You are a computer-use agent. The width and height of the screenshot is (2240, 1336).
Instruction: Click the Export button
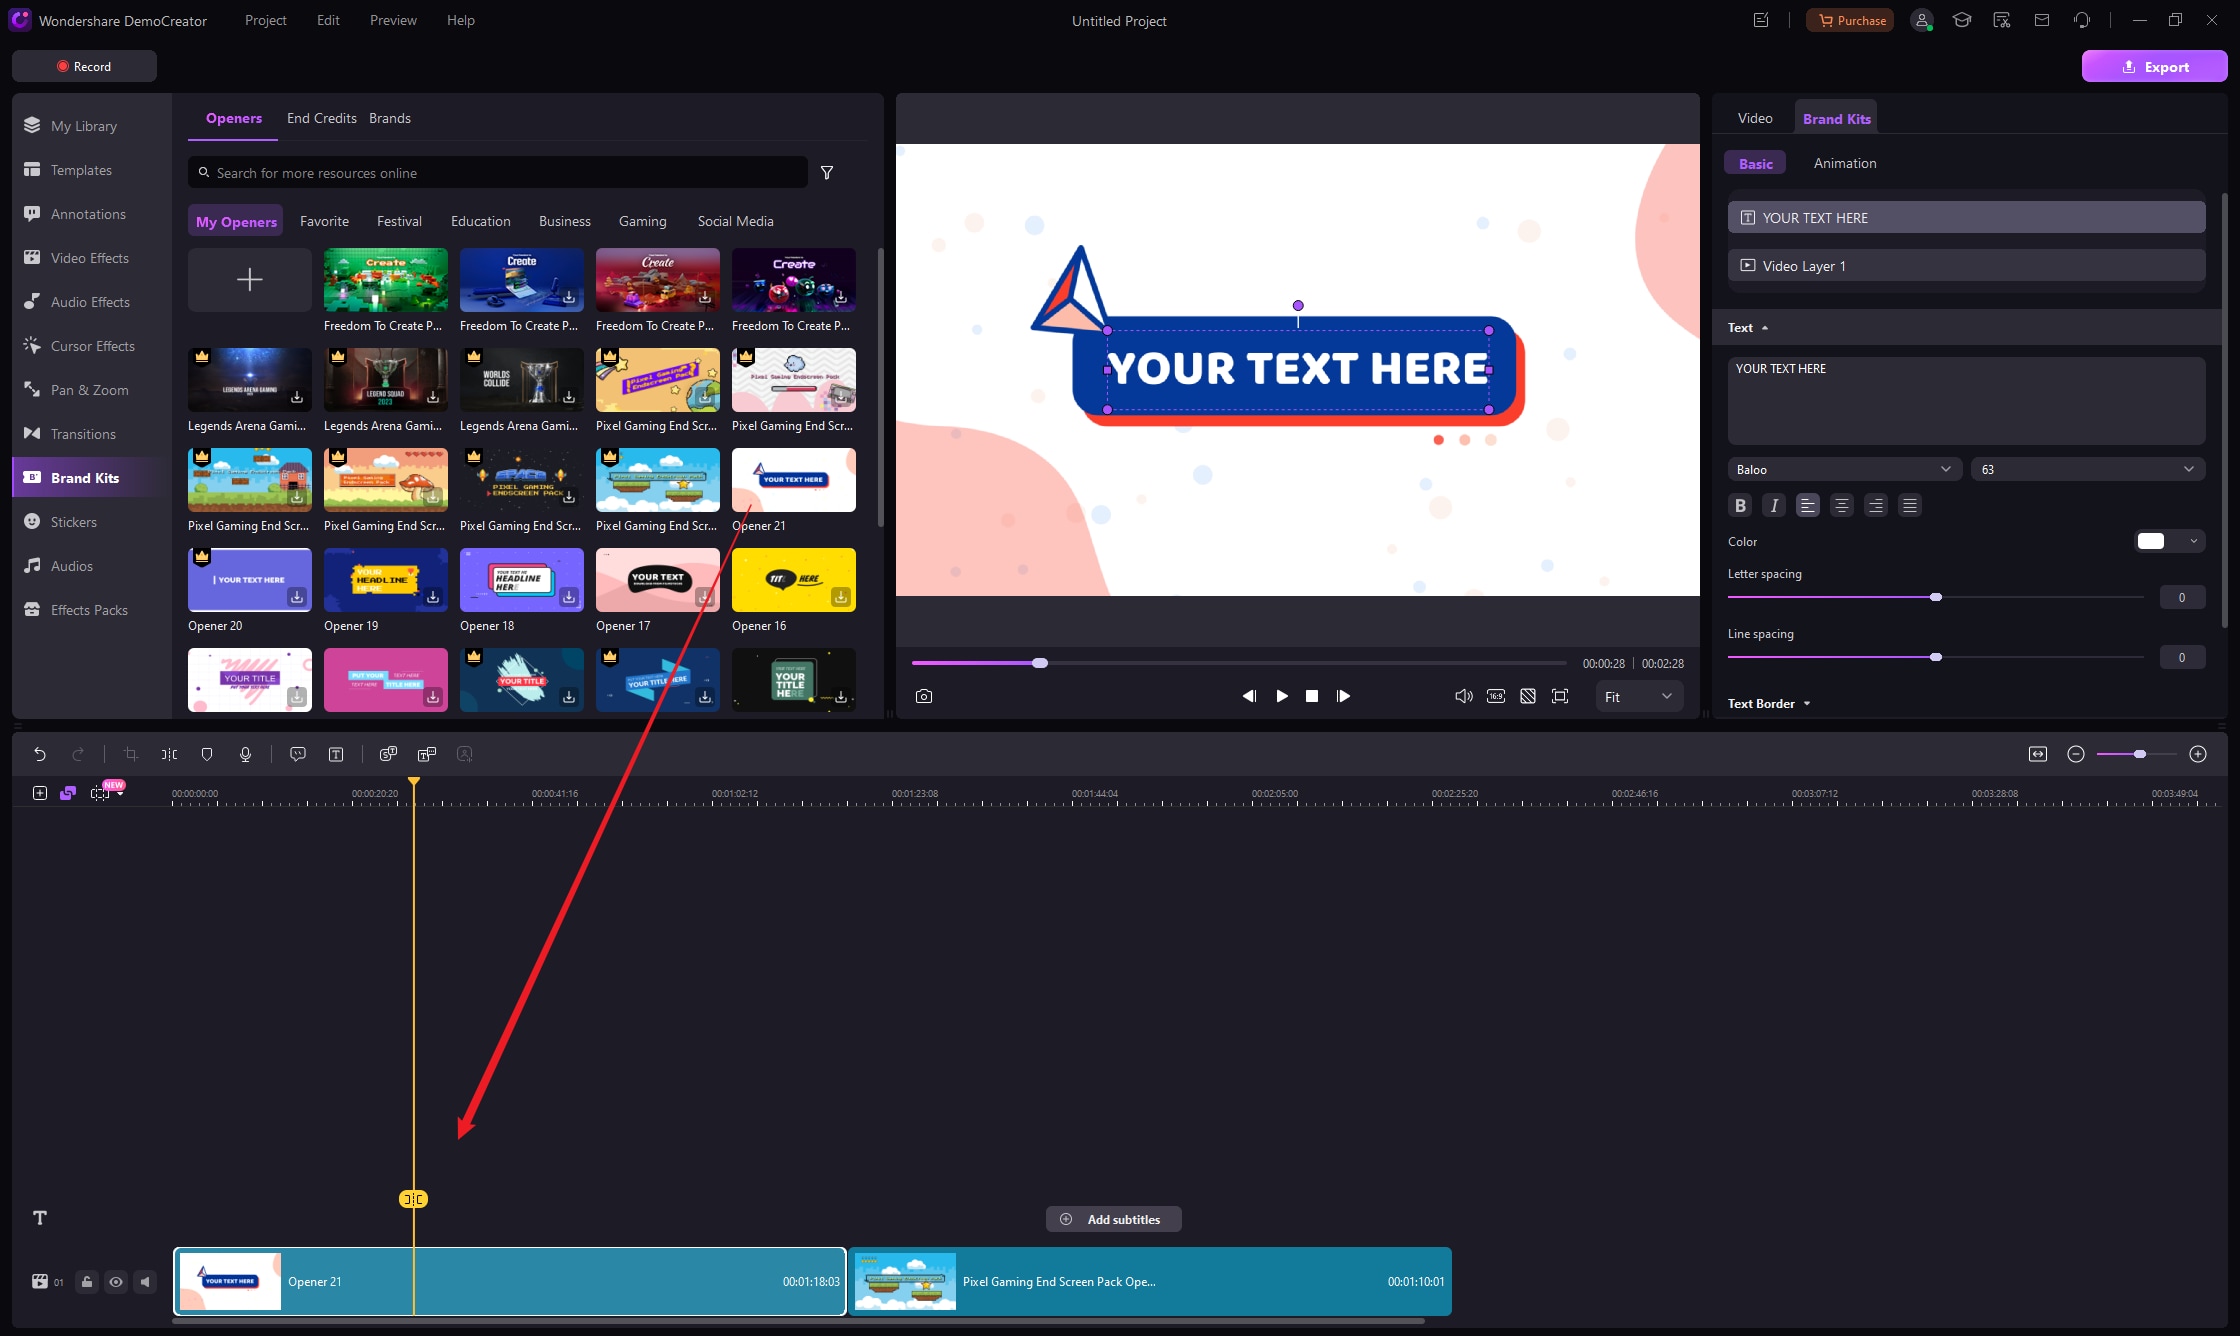(2154, 67)
